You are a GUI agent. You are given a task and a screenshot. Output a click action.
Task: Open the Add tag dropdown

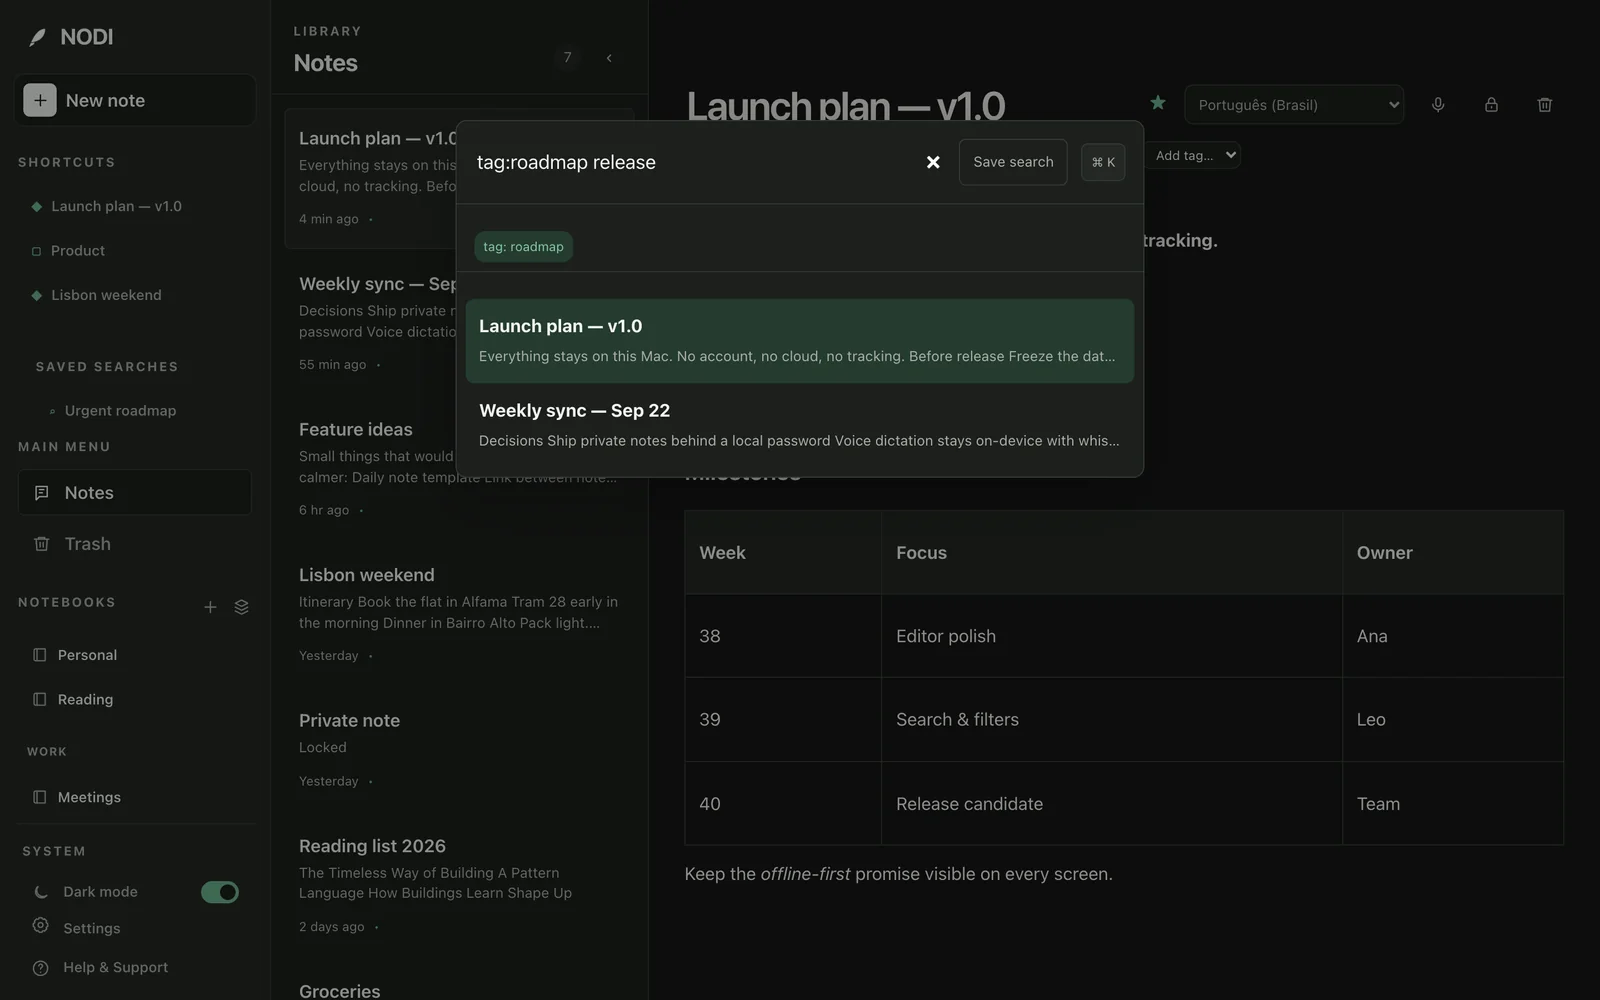tap(1196, 155)
